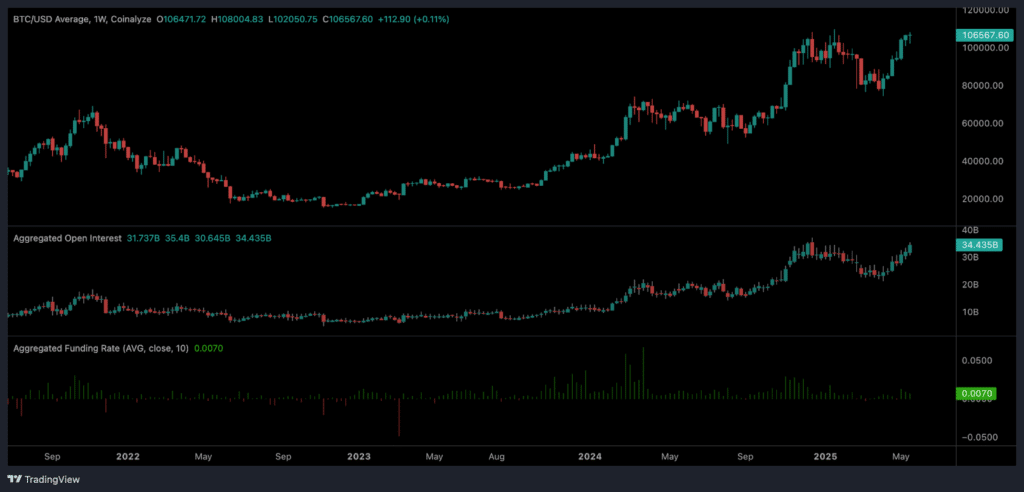Click the 40B open interest axis label
The width and height of the screenshot is (1024, 492).
point(971,231)
